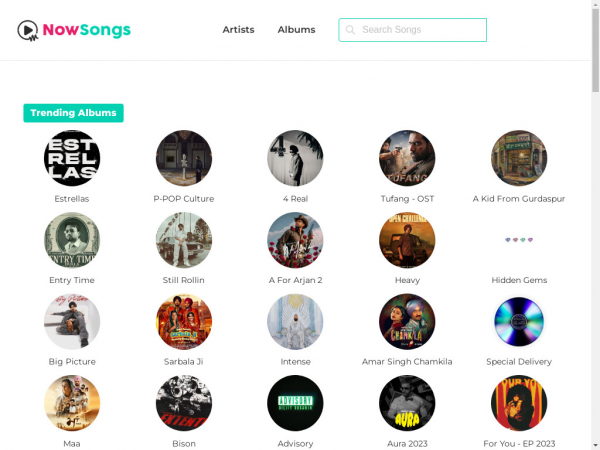The width and height of the screenshot is (600, 450).
Task: Open the Entry Time album cover
Action: [72, 240]
